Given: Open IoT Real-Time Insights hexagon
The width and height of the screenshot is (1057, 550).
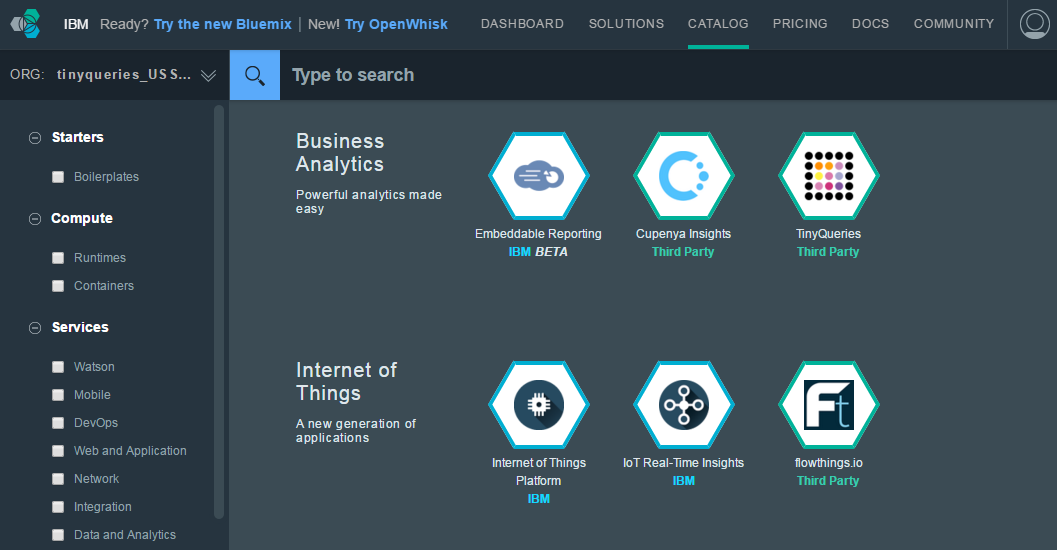Looking at the screenshot, I should (684, 405).
